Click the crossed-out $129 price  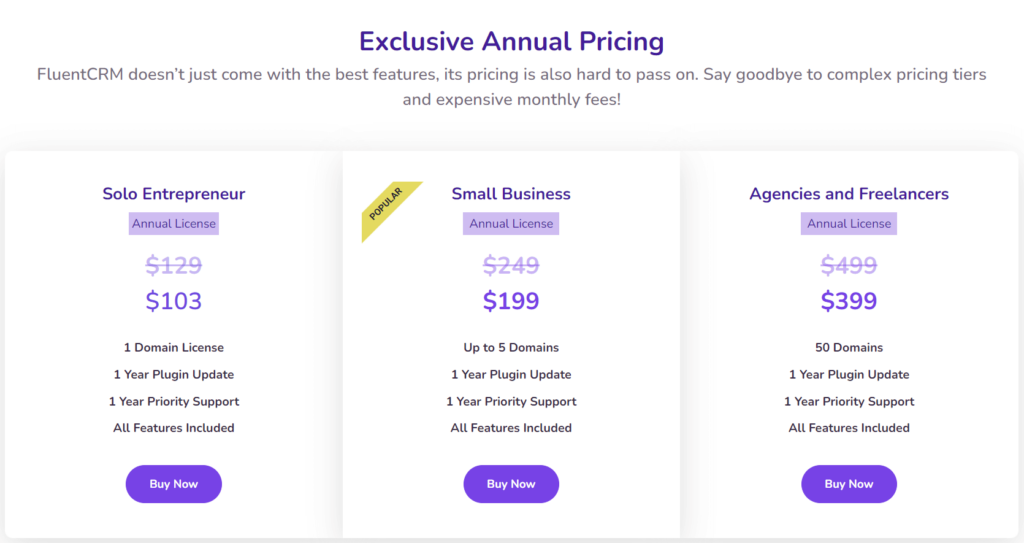pyautogui.click(x=174, y=265)
